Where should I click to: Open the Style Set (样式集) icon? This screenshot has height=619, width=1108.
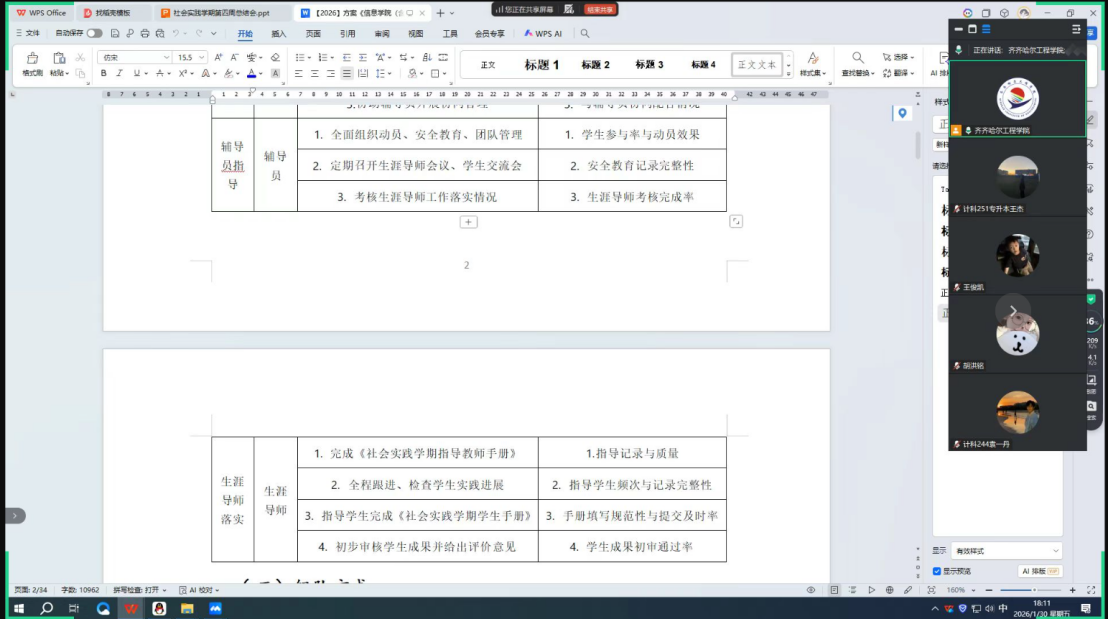point(812,64)
